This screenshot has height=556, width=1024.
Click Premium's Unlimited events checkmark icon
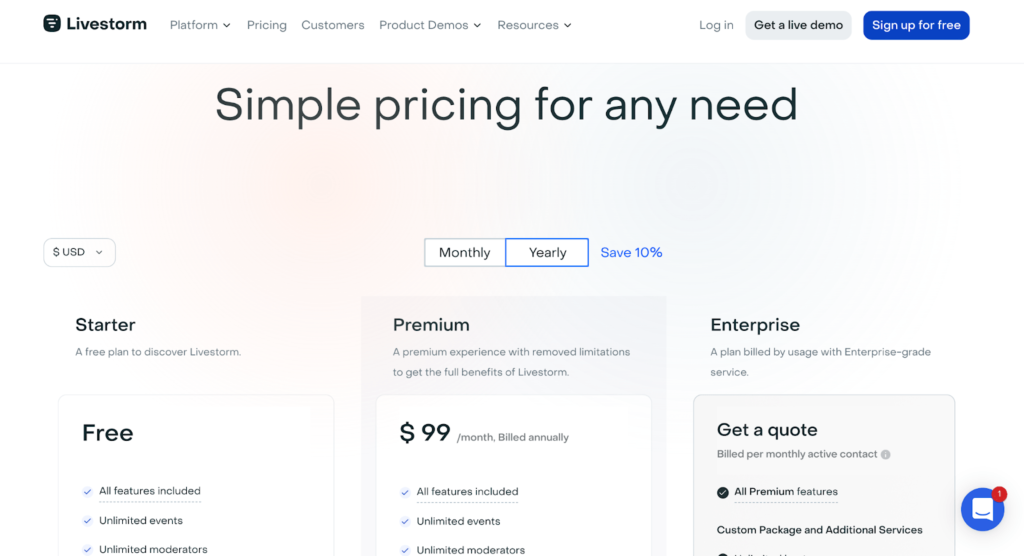click(x=405, y=521)
